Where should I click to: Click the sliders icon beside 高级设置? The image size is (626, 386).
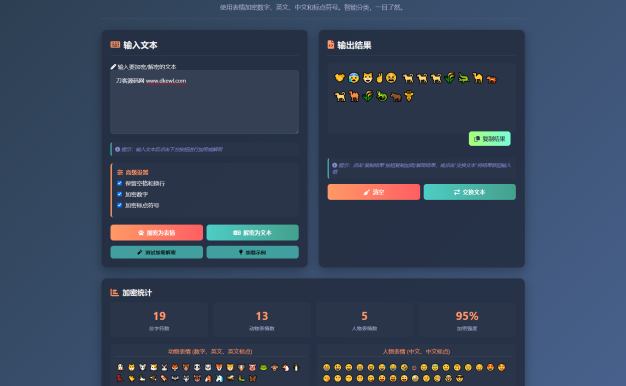point(120,172)
